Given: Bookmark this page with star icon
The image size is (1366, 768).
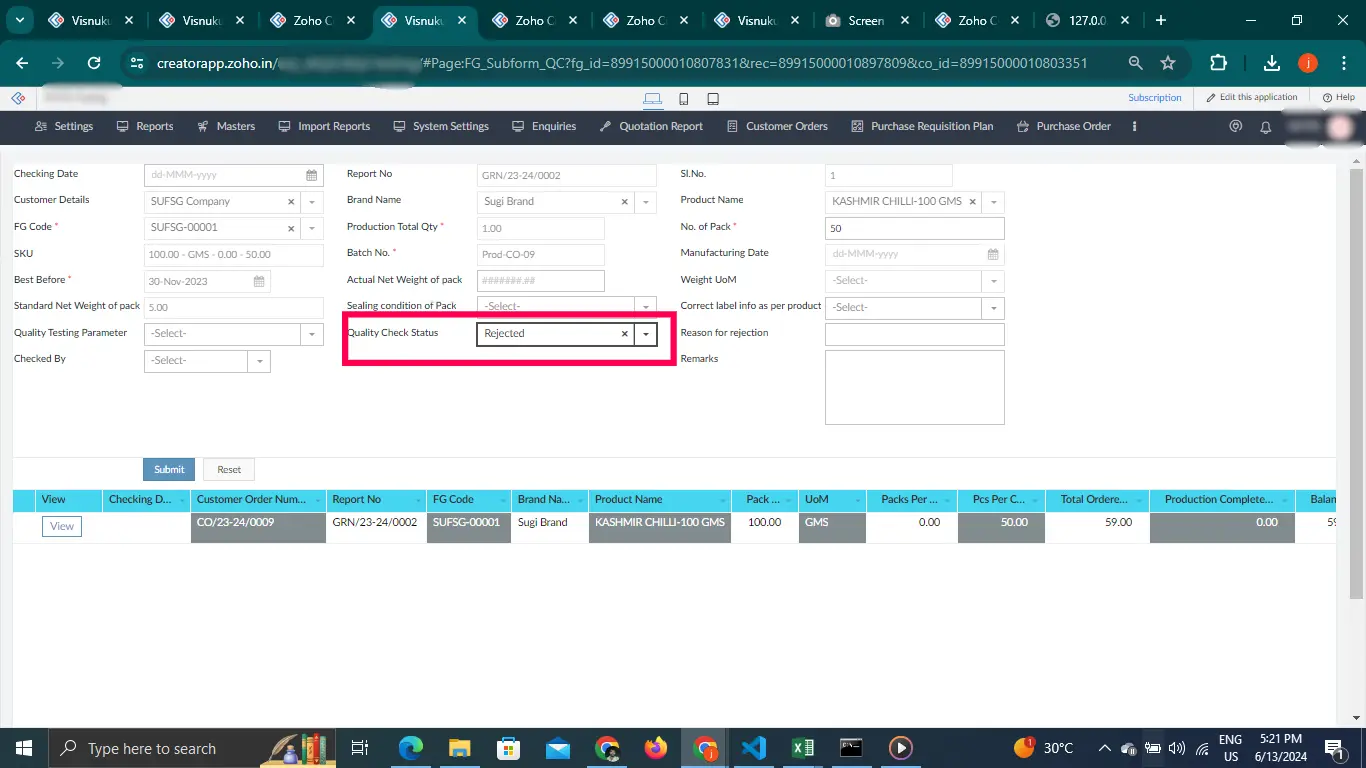Looking at the screenshot, I should tap(1167, 63).
